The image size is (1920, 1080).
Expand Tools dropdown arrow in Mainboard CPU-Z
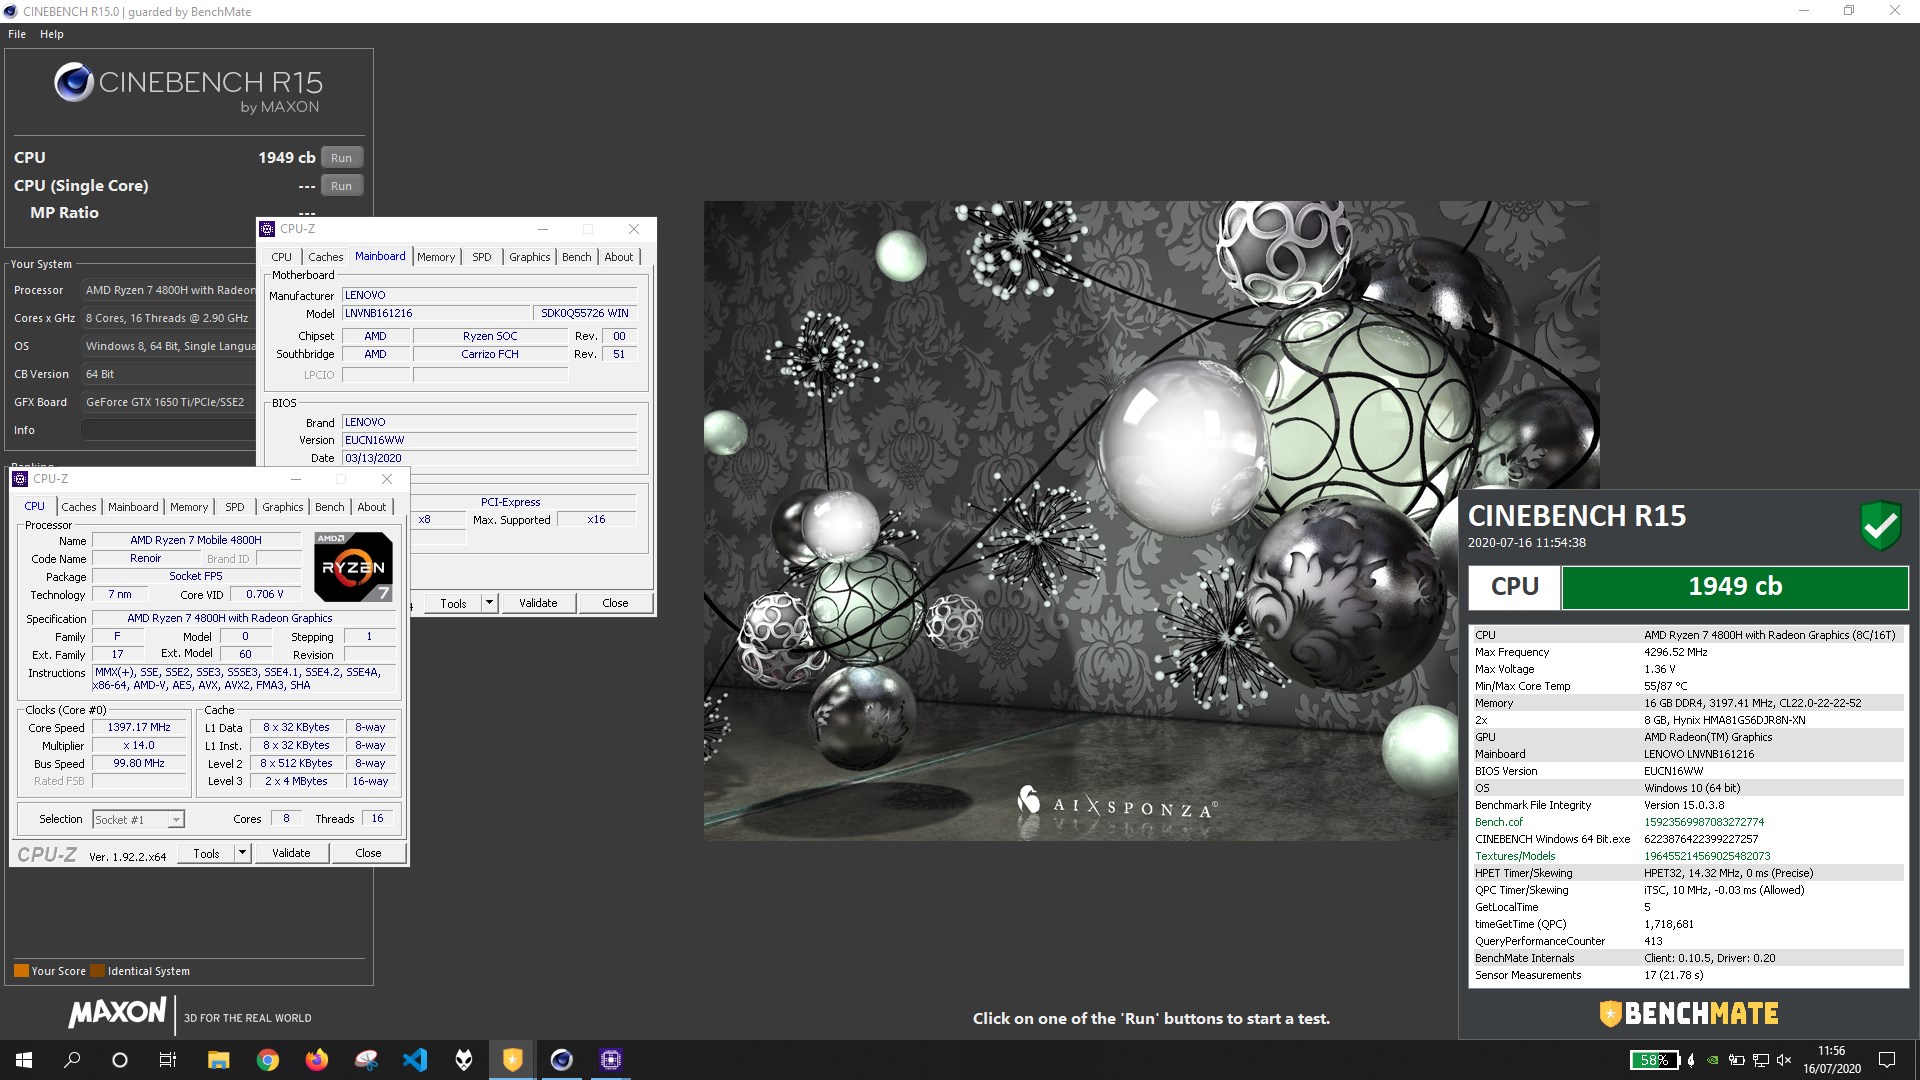(x=489, y=603)
